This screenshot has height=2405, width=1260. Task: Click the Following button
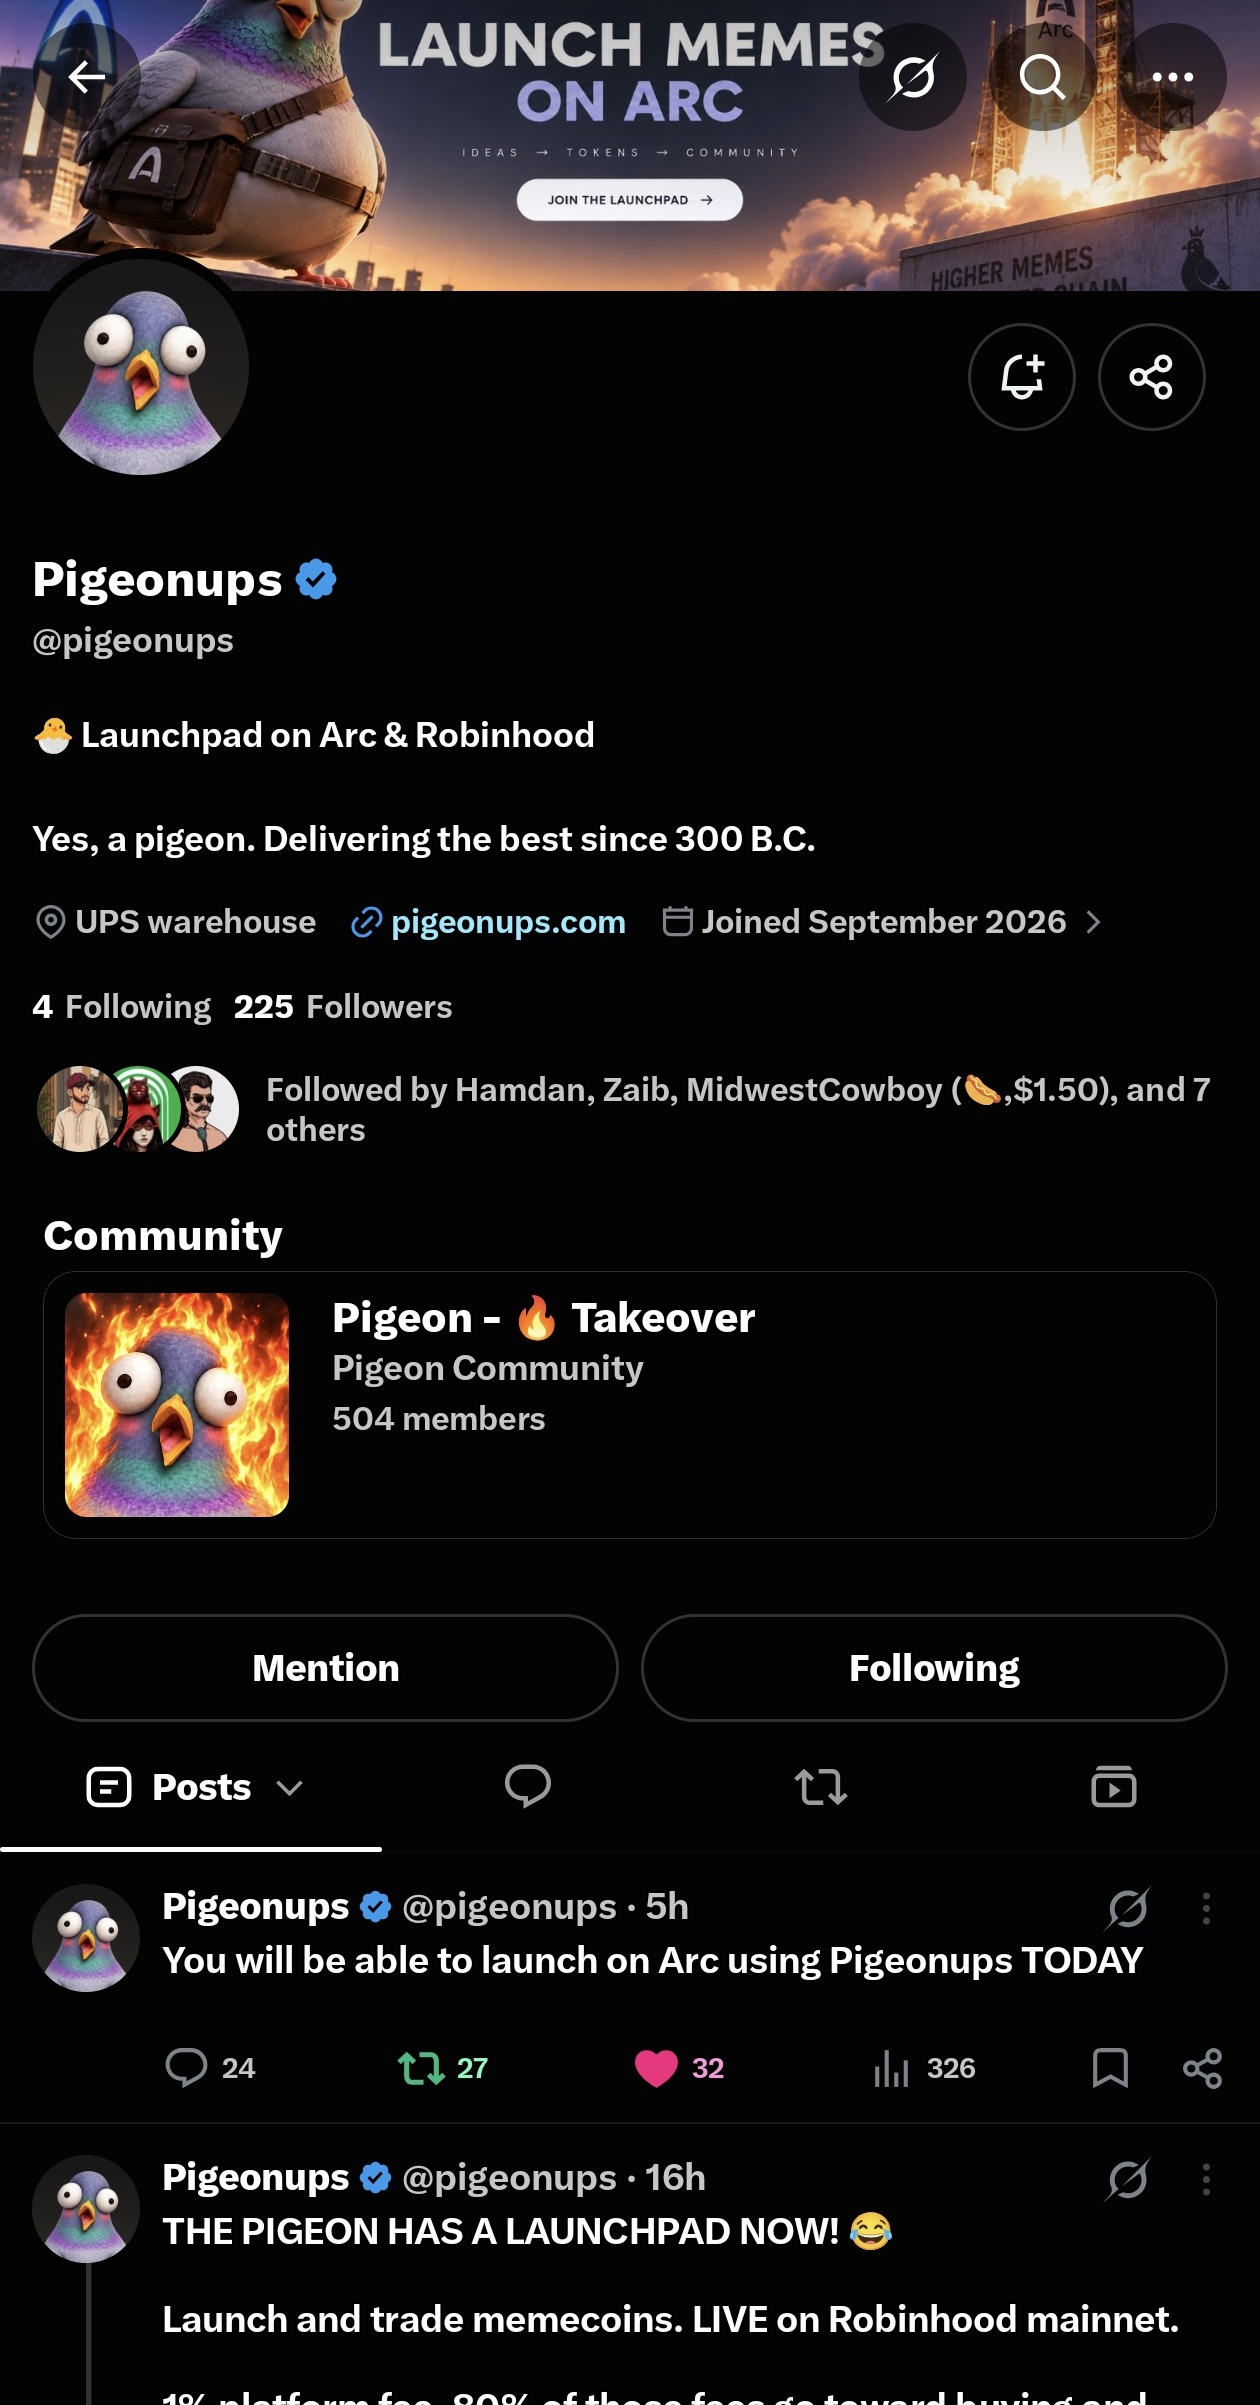[934, 1668]
